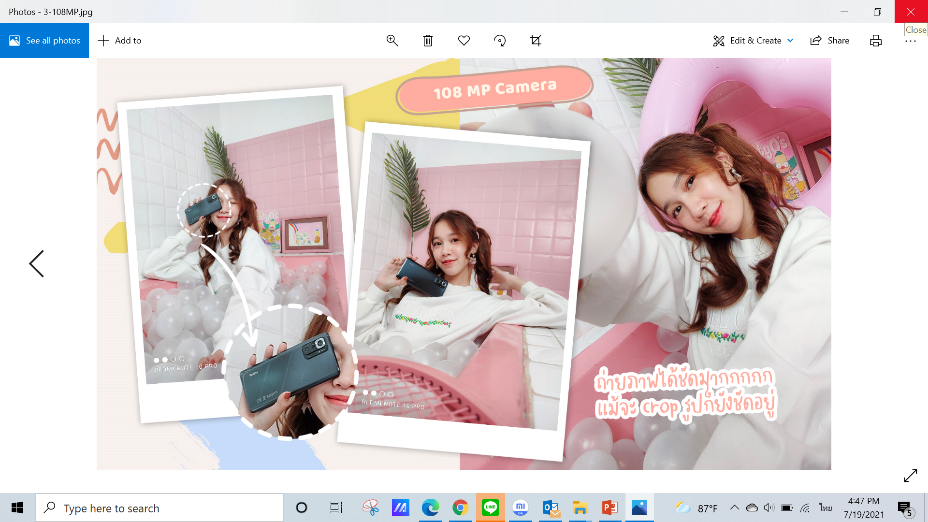This screenshot has width=928, height=522.
Task: Open the 87°F weather widget
Action: pyautogui.click(x=697, y=508)
